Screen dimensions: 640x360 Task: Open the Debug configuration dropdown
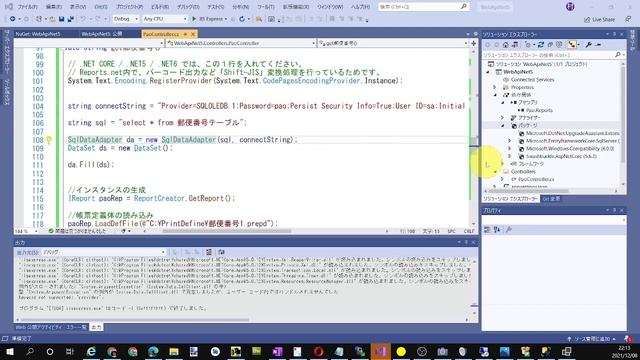click(126, 19)
